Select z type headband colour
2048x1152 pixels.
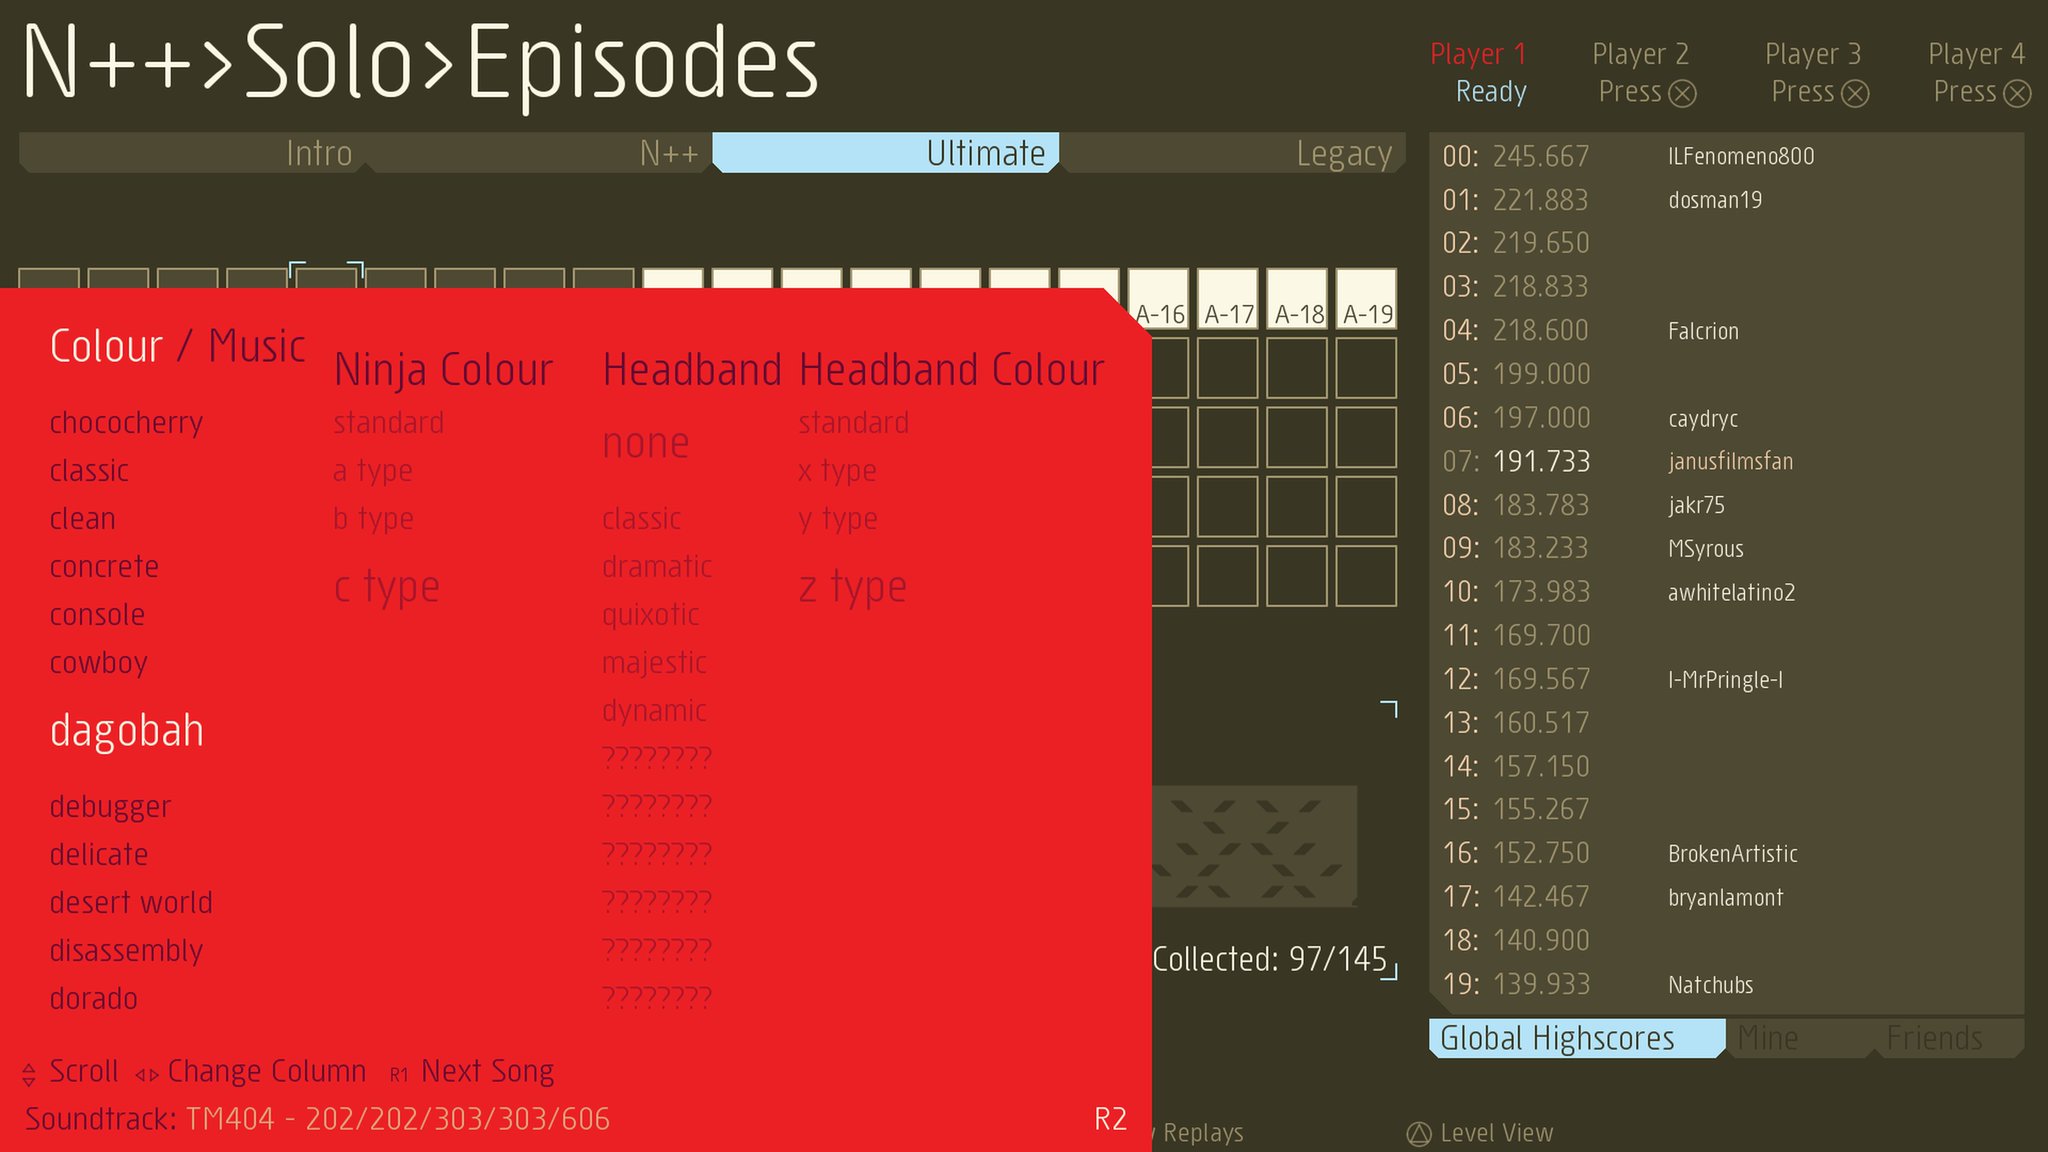(852, 587)
